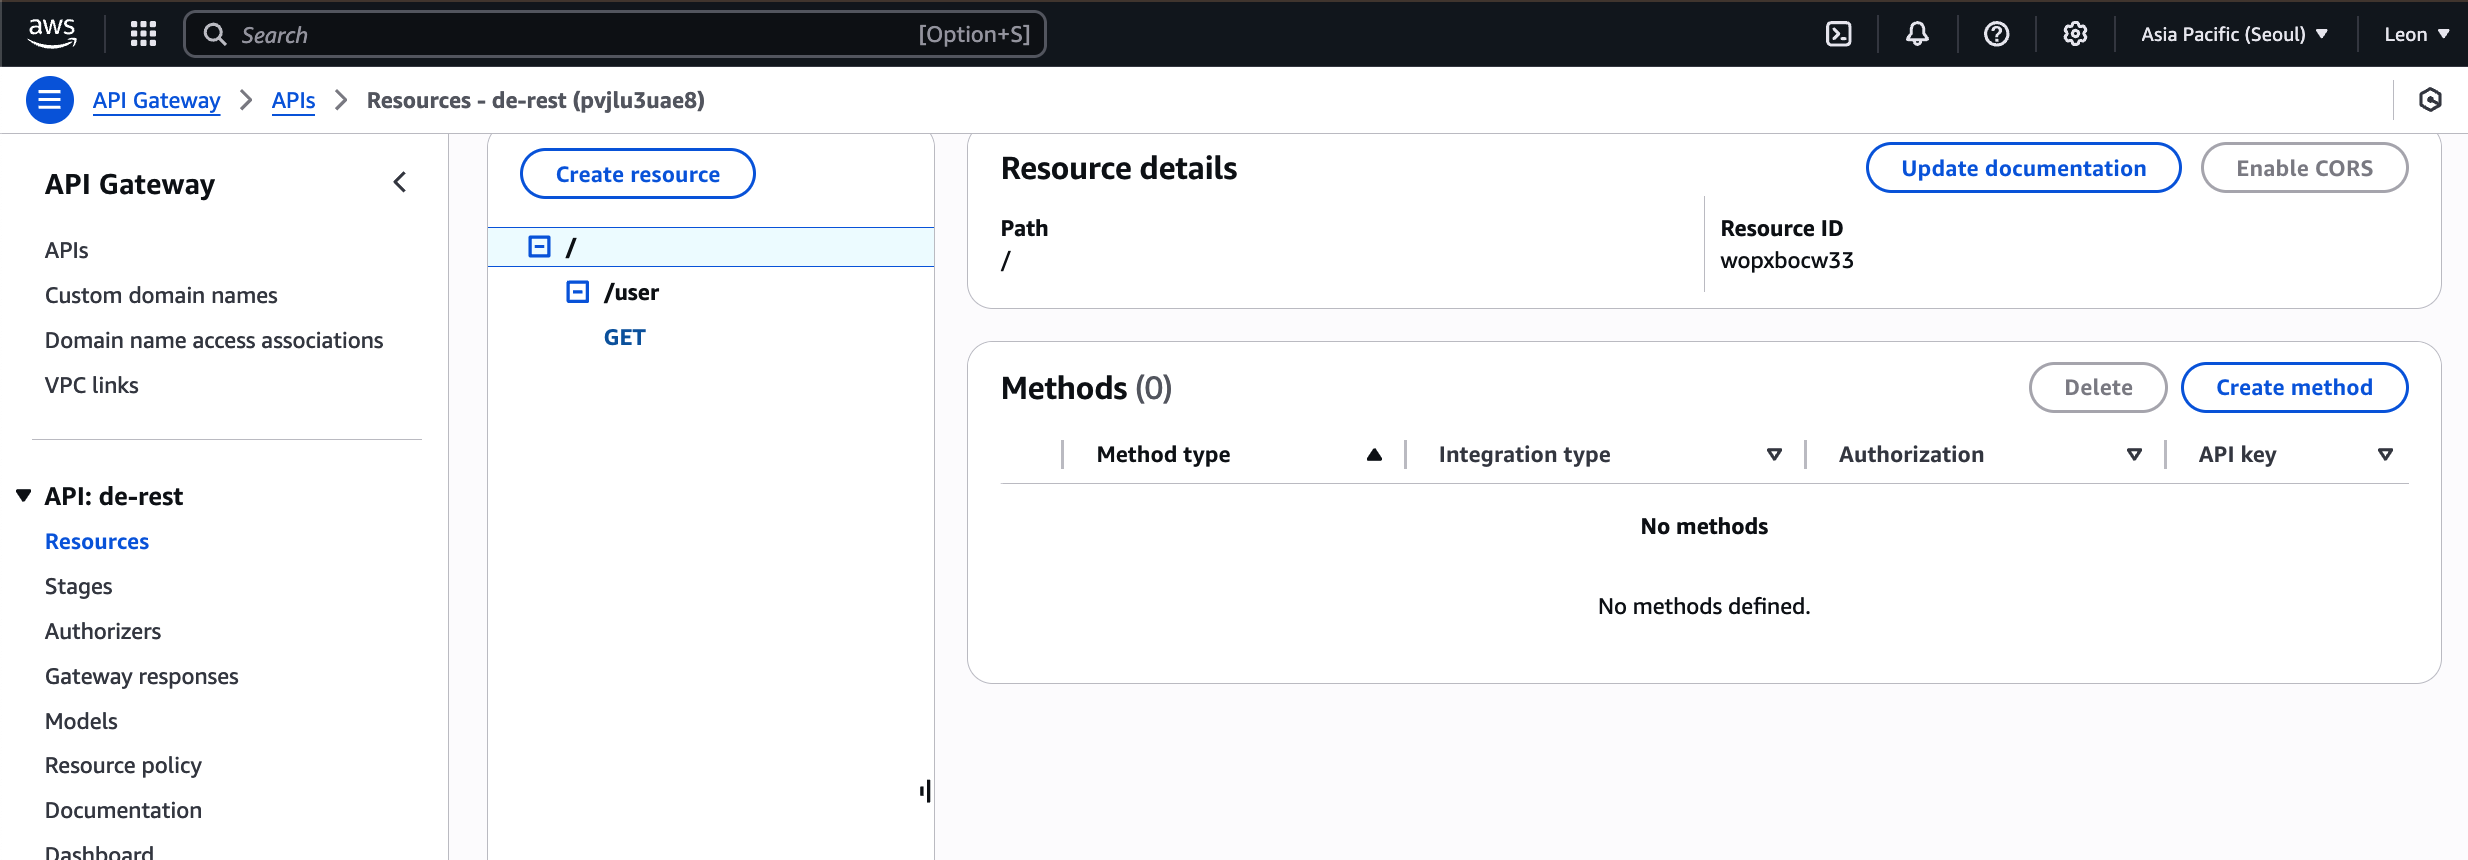Open the notifications bell
This screenshot has width=2468, height=860.
1917,34
